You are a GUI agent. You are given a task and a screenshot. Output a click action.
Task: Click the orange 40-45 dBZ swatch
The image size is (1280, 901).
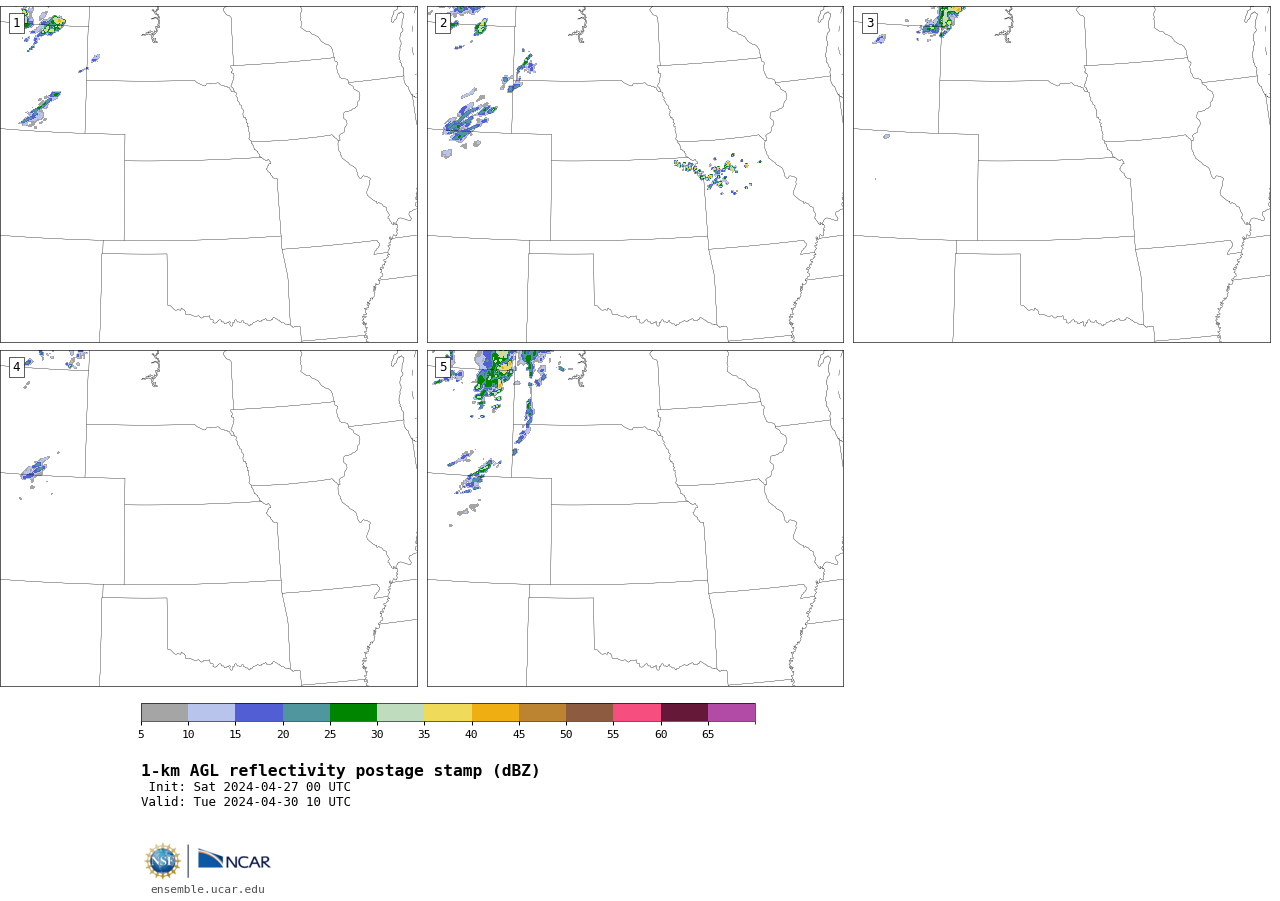495,713
